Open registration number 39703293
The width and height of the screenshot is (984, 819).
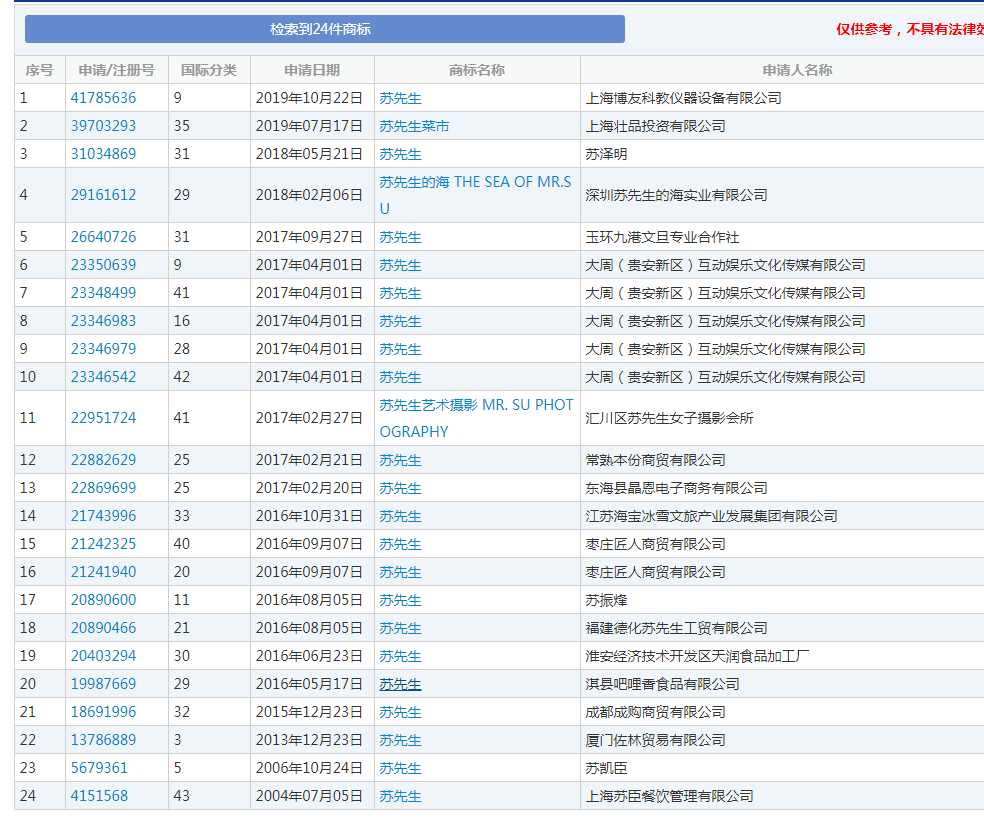click(103, 126)
